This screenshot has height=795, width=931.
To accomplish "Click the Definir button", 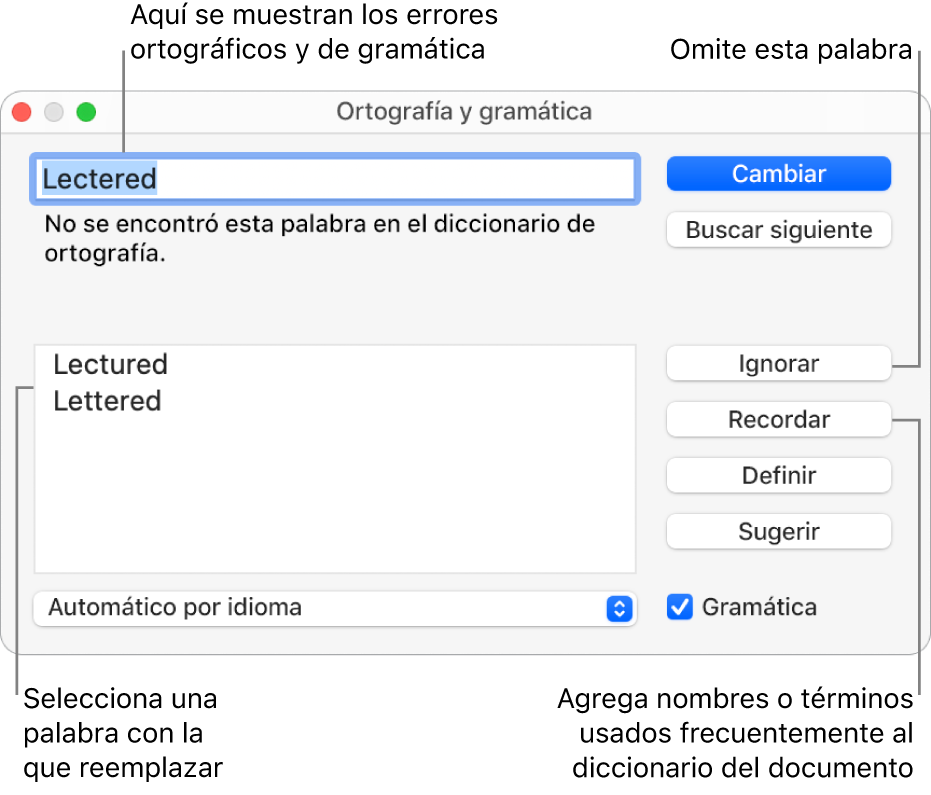I will tap(778, 476).
